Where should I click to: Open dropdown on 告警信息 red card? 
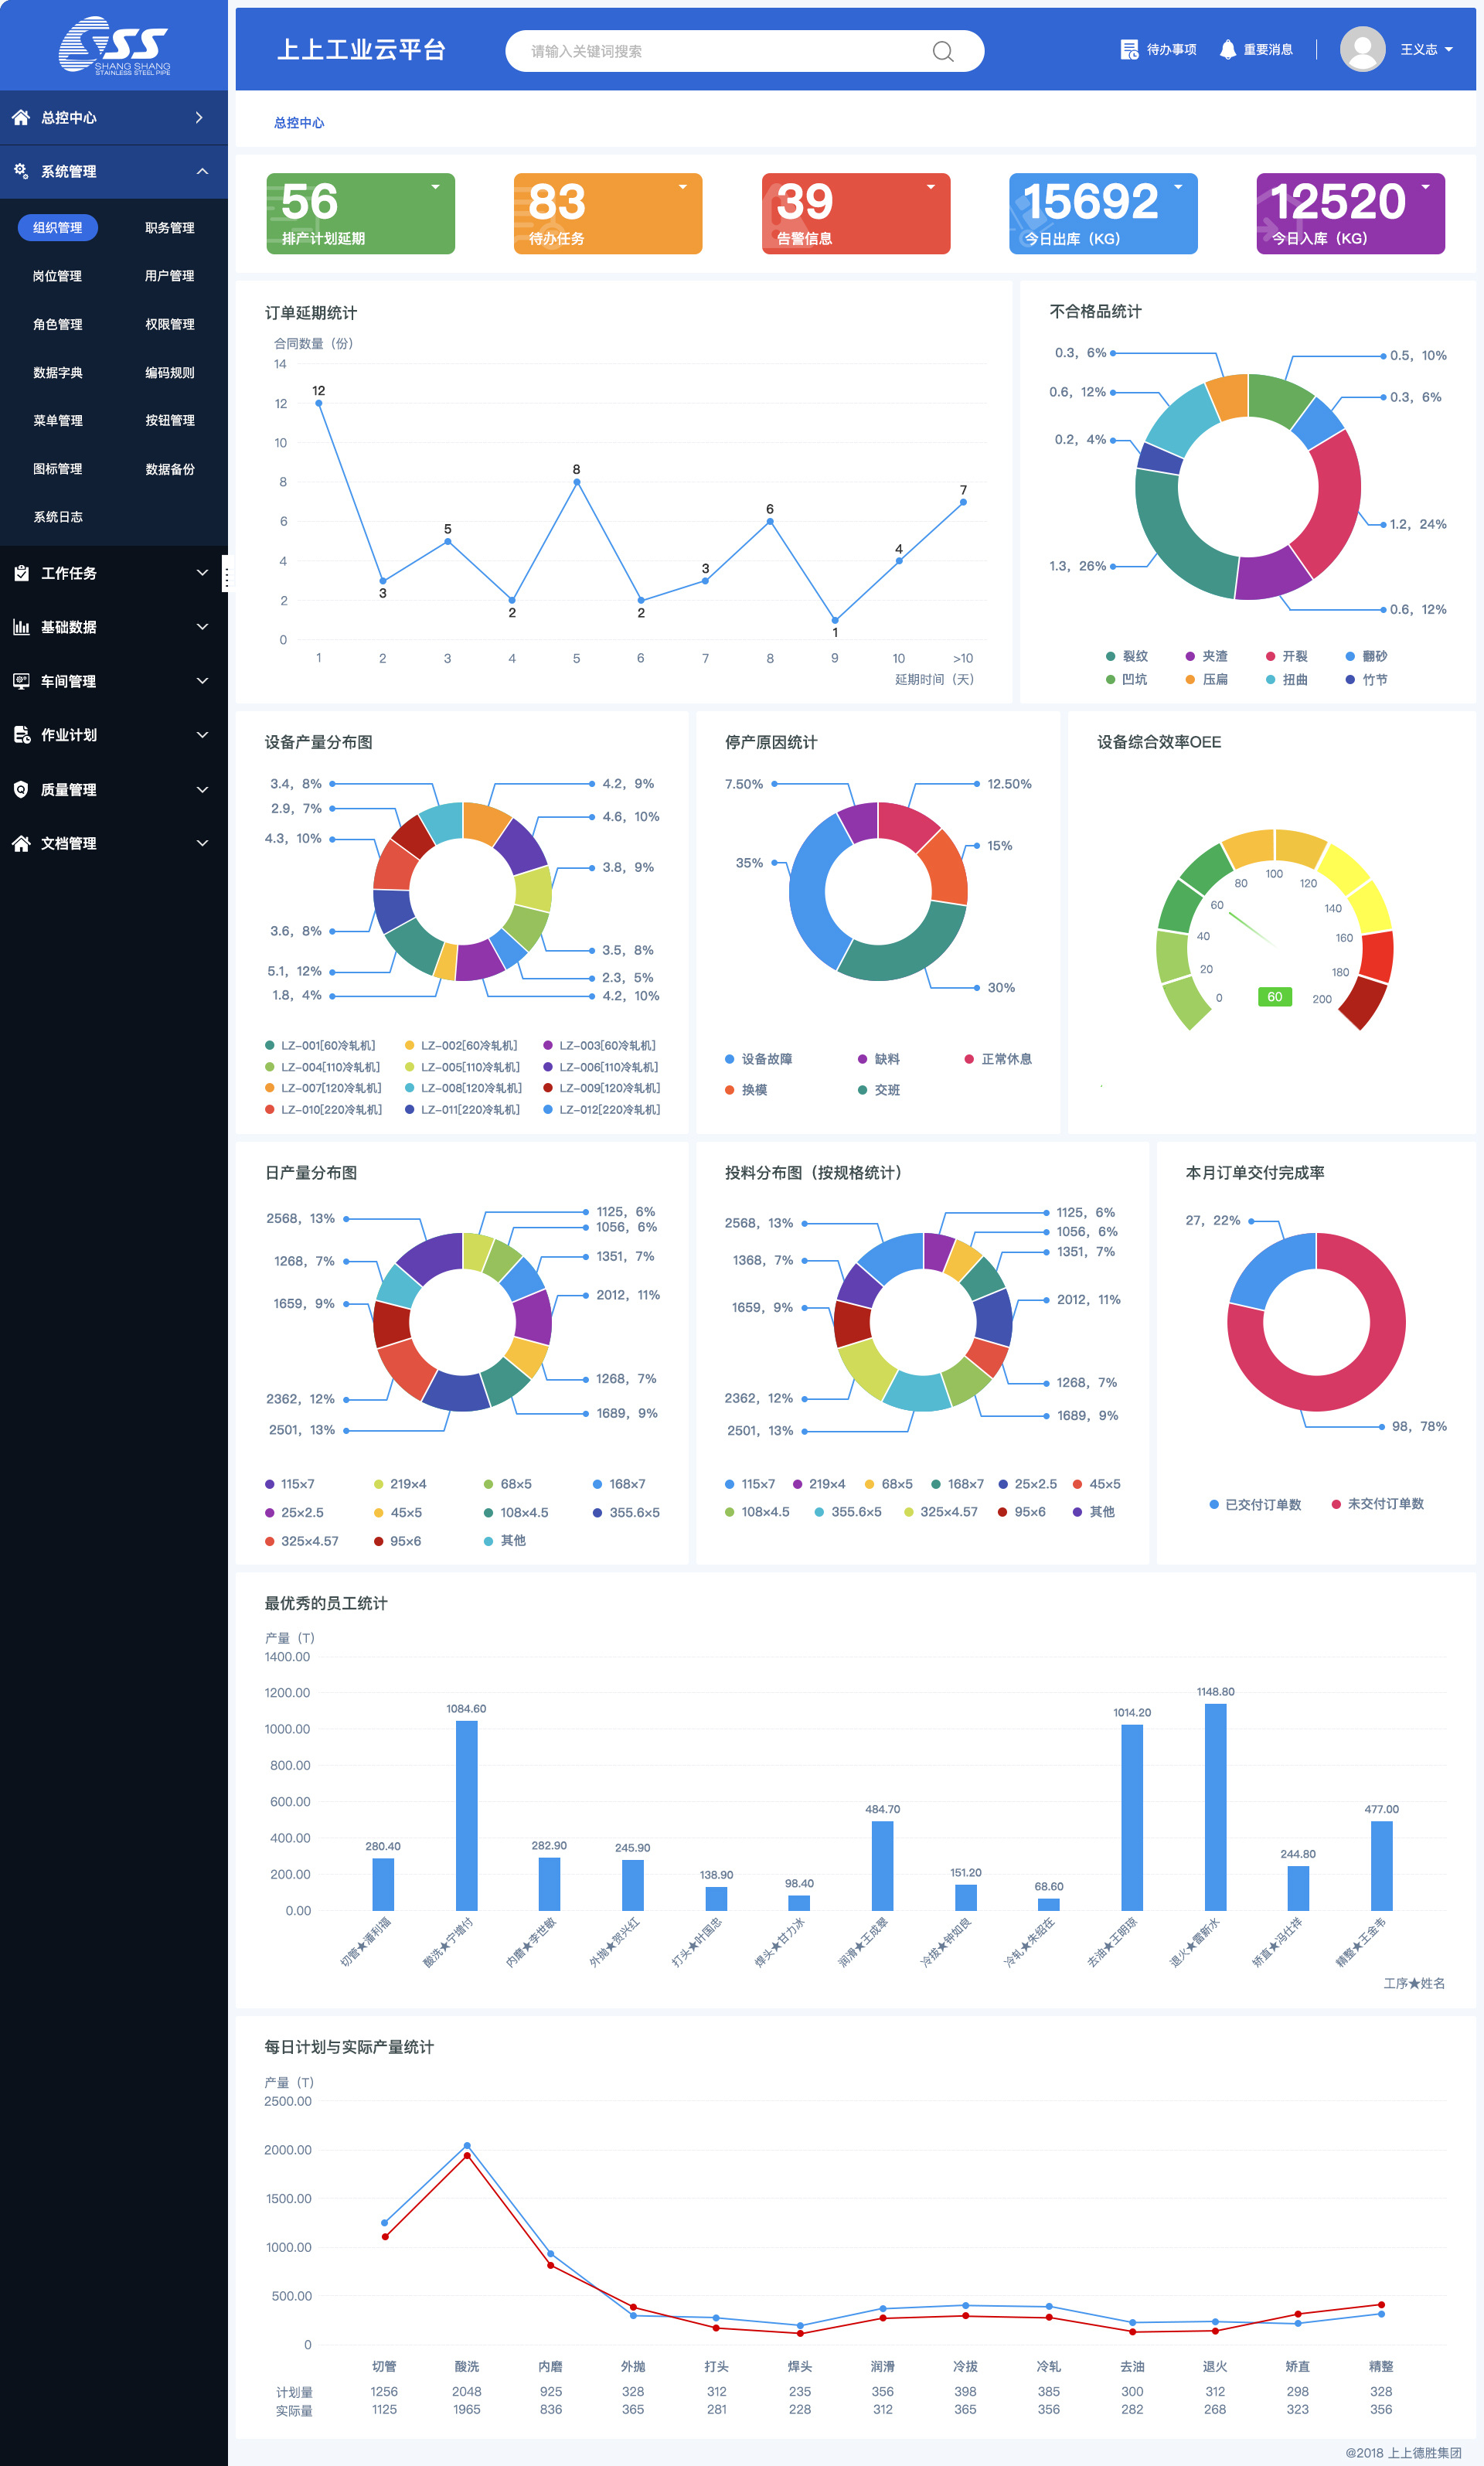point(931,187)
